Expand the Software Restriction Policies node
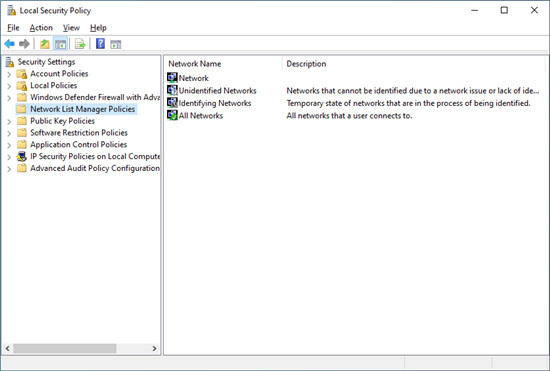This screenshot has height=371, width=550. pyautogui.click(x=9, y=134)
